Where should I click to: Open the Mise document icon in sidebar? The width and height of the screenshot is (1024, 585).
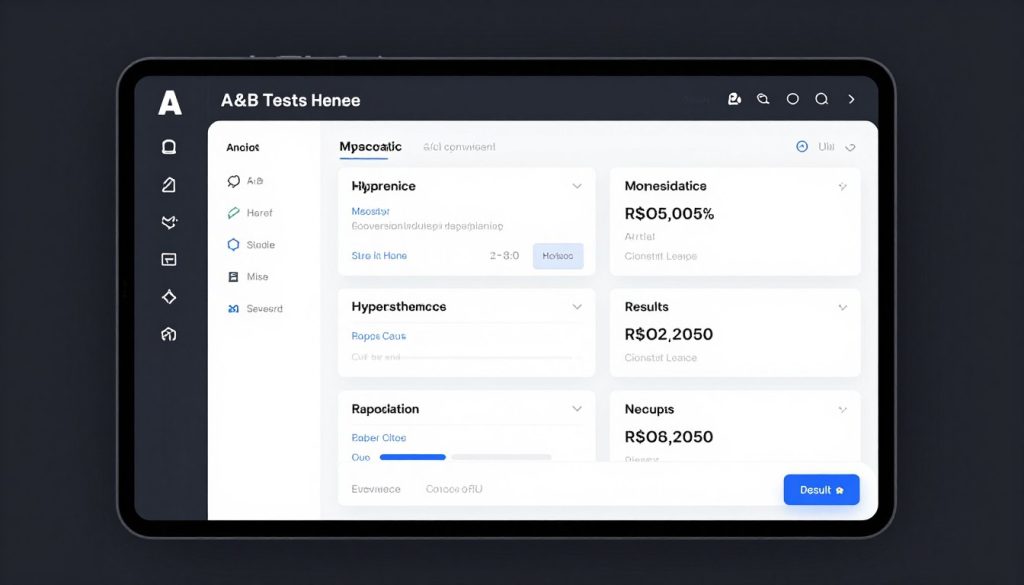pos(231,276)
